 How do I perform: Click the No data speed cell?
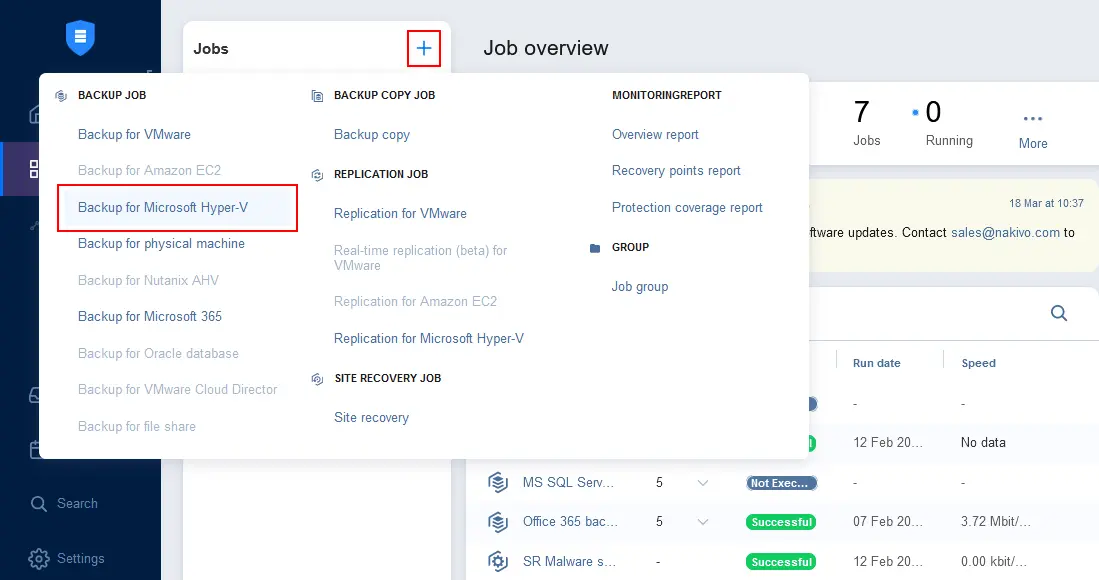coord(983,443)
